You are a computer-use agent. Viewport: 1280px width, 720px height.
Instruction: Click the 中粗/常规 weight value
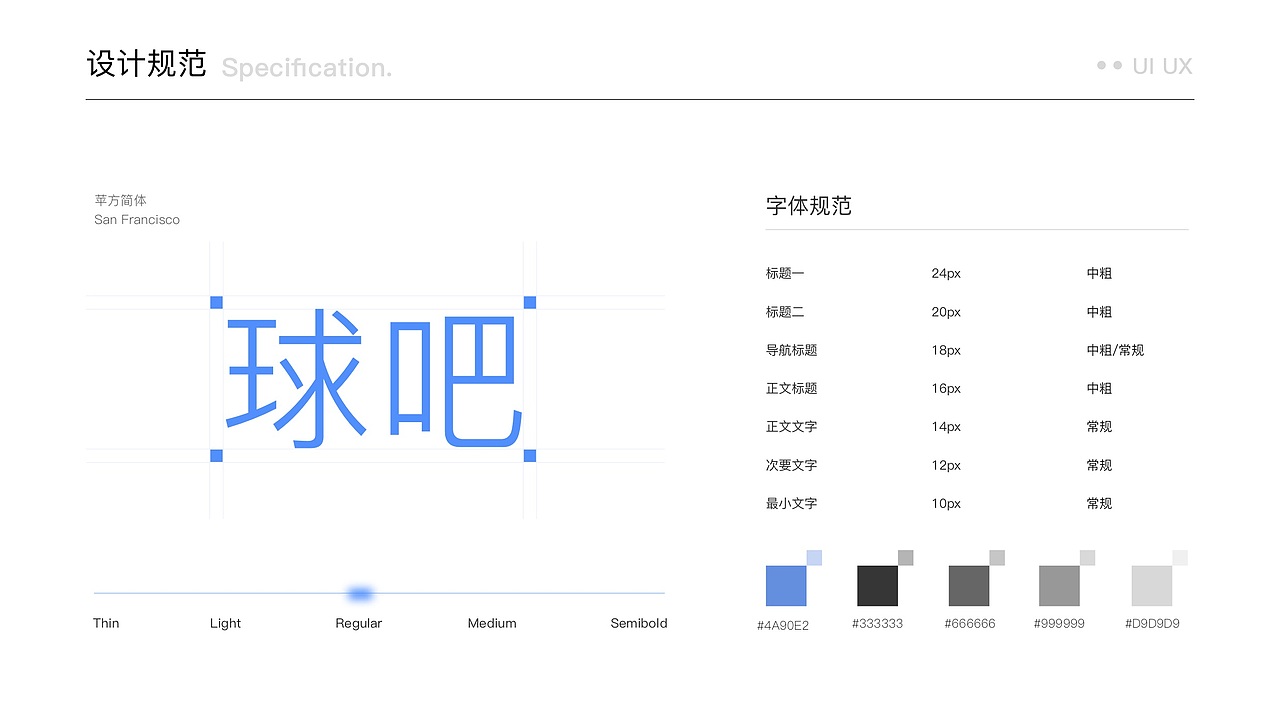[x=1115, y=350]
